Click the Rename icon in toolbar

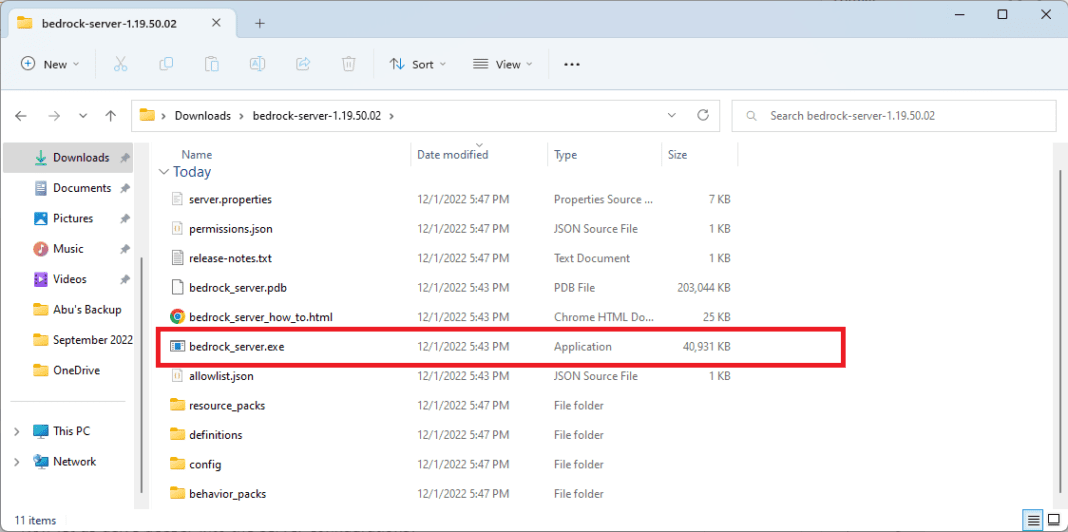tap(257, 64)
